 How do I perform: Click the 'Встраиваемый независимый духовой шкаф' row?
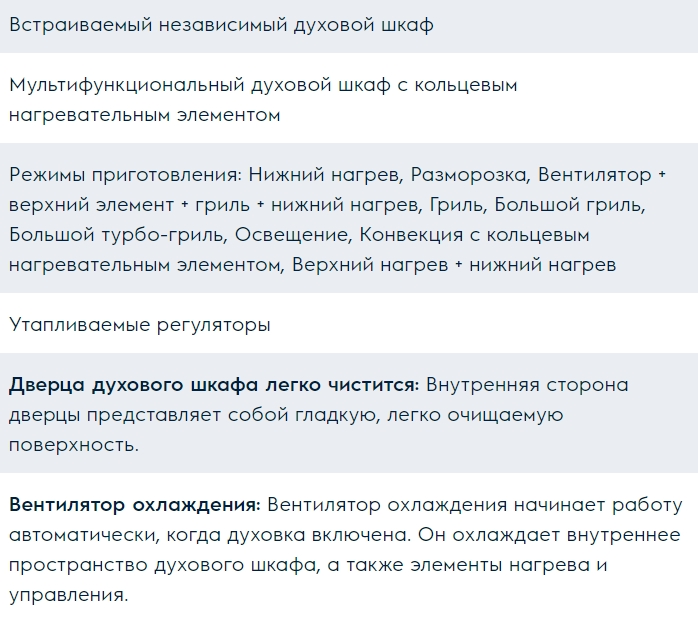click(x=221, y=25)
